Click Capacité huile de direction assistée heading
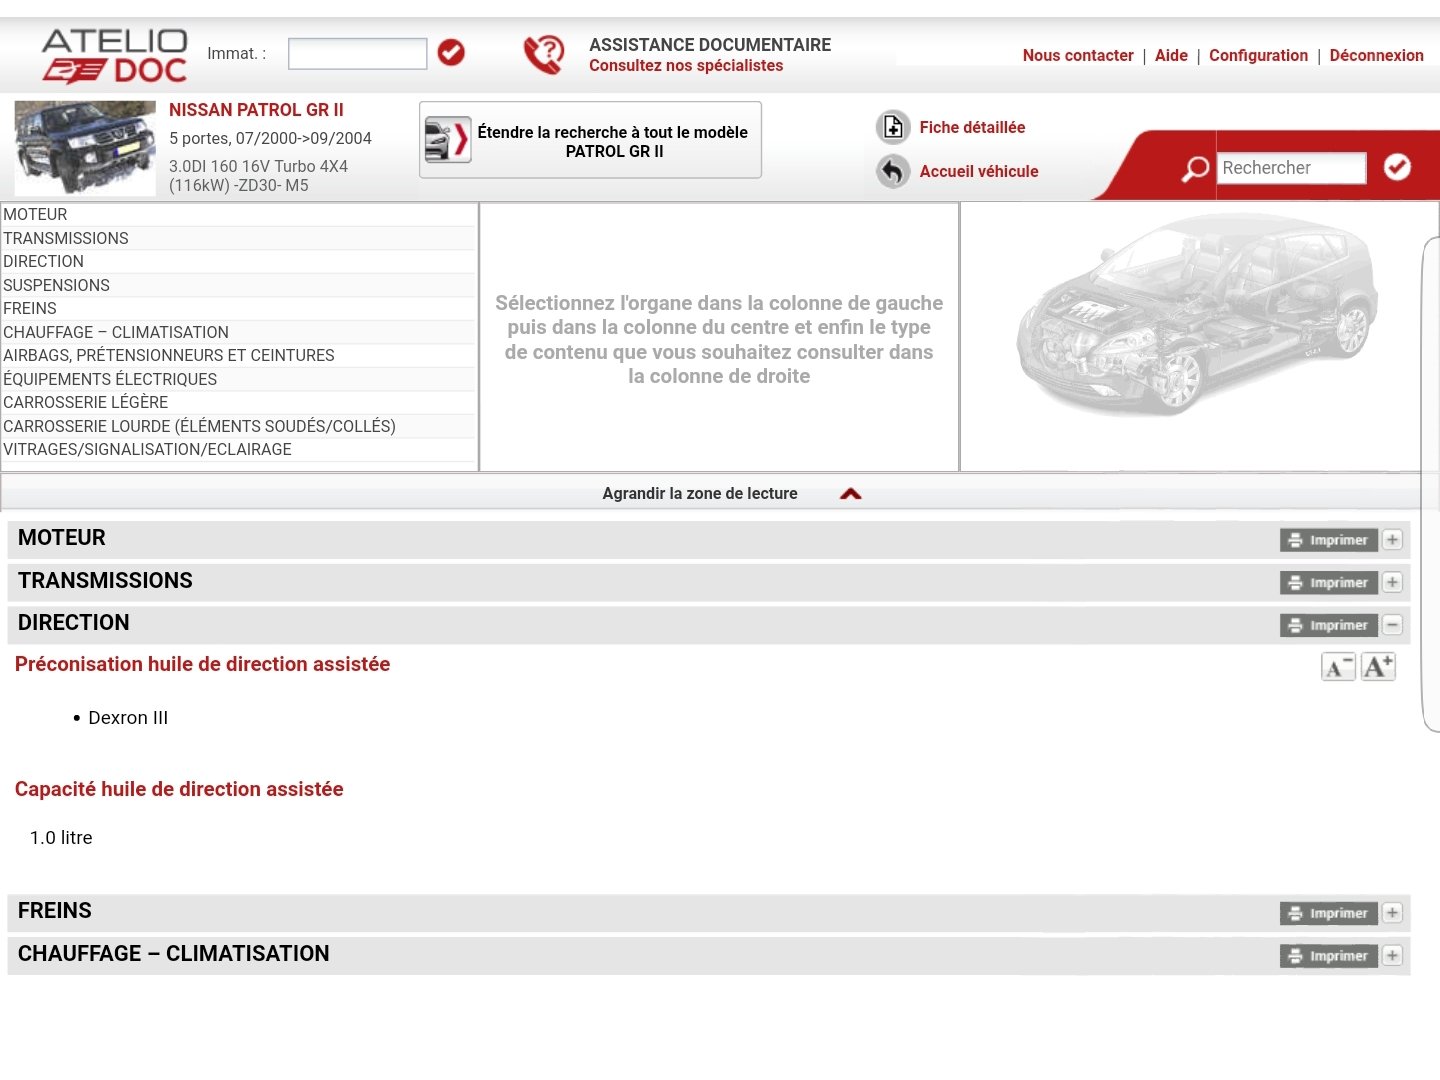The image size is (1440, 1080). [x=179, y=790]
